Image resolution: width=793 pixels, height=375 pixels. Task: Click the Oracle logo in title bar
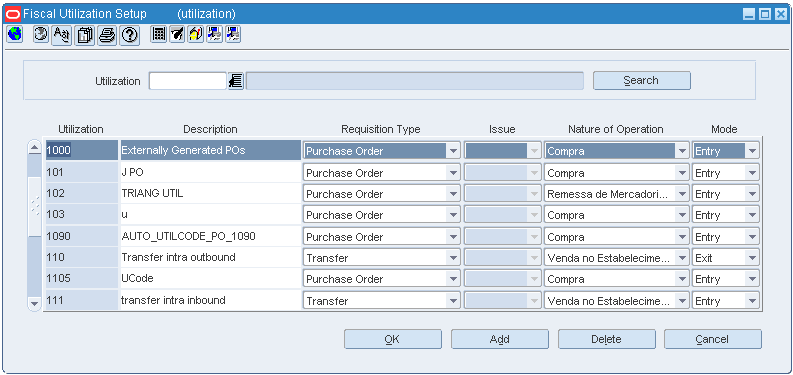point(13,14)
